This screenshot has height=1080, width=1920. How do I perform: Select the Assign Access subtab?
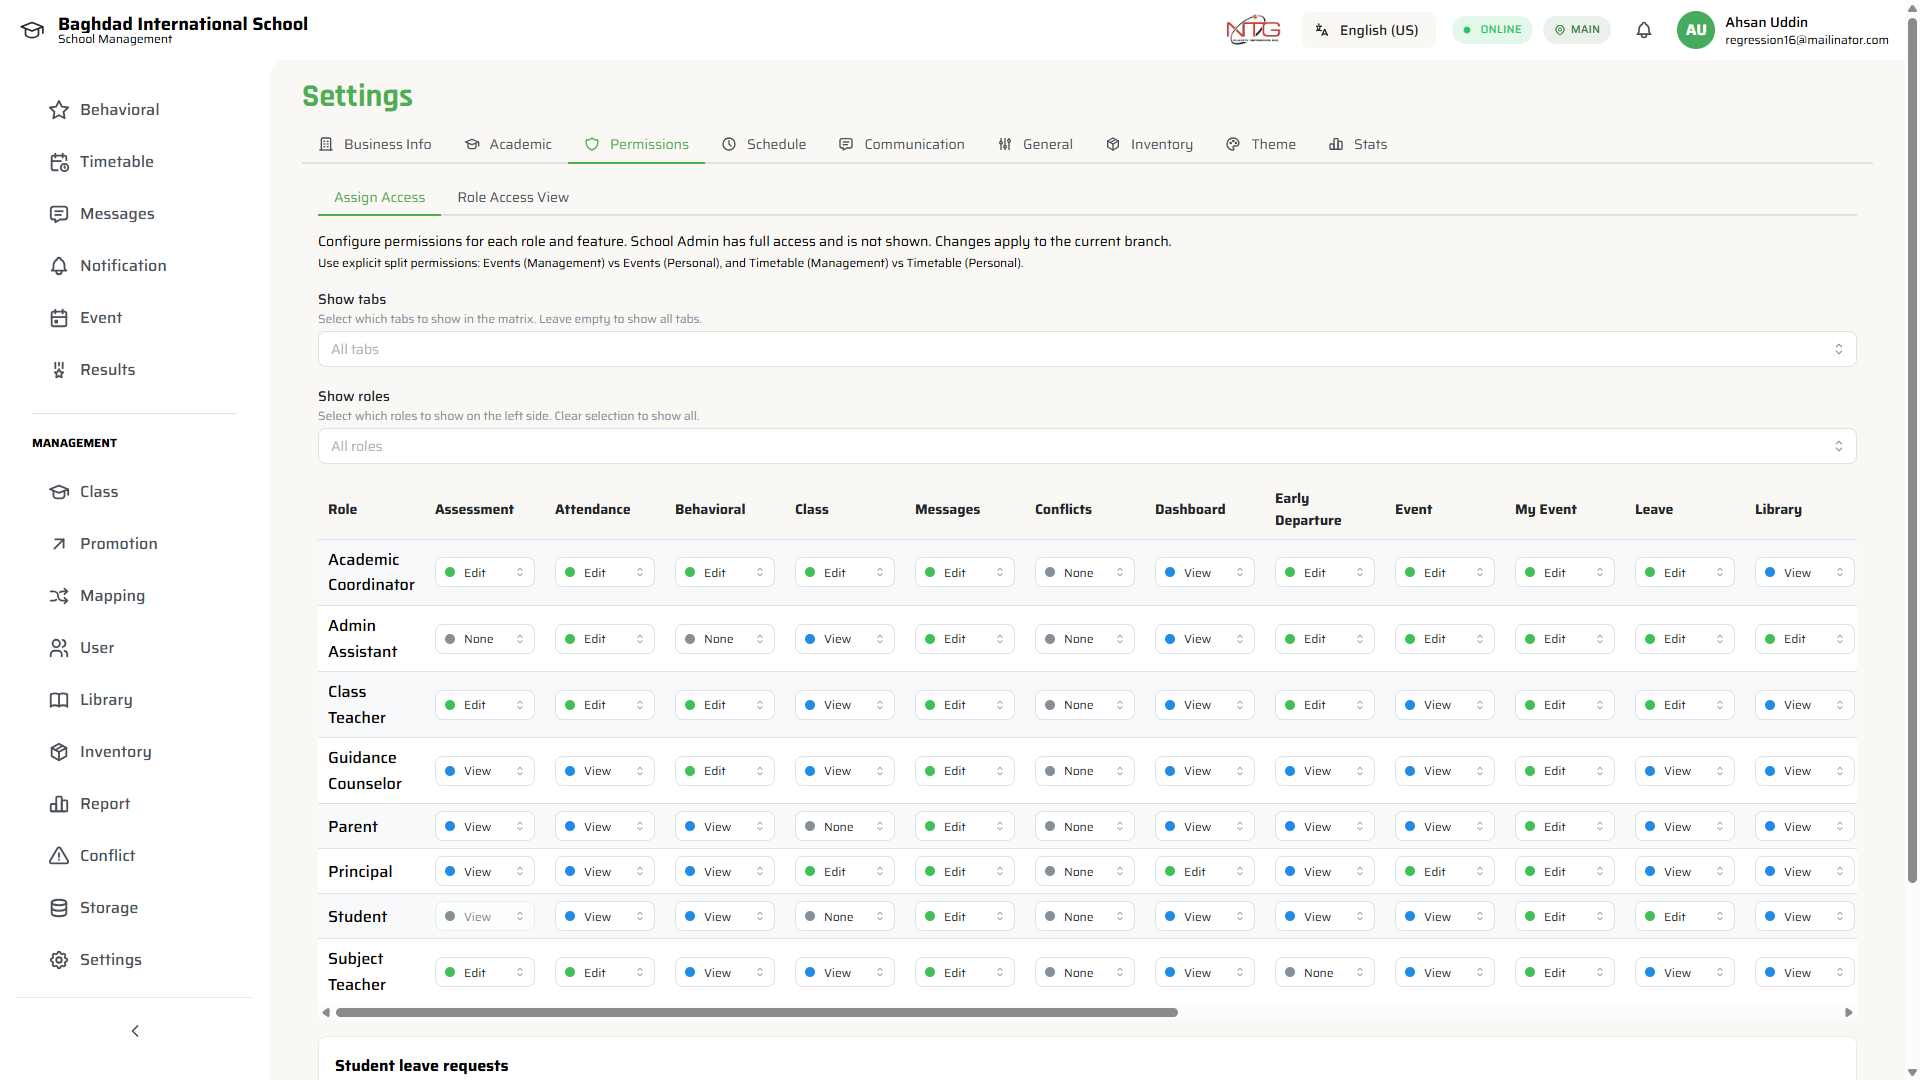pos(380,198)
